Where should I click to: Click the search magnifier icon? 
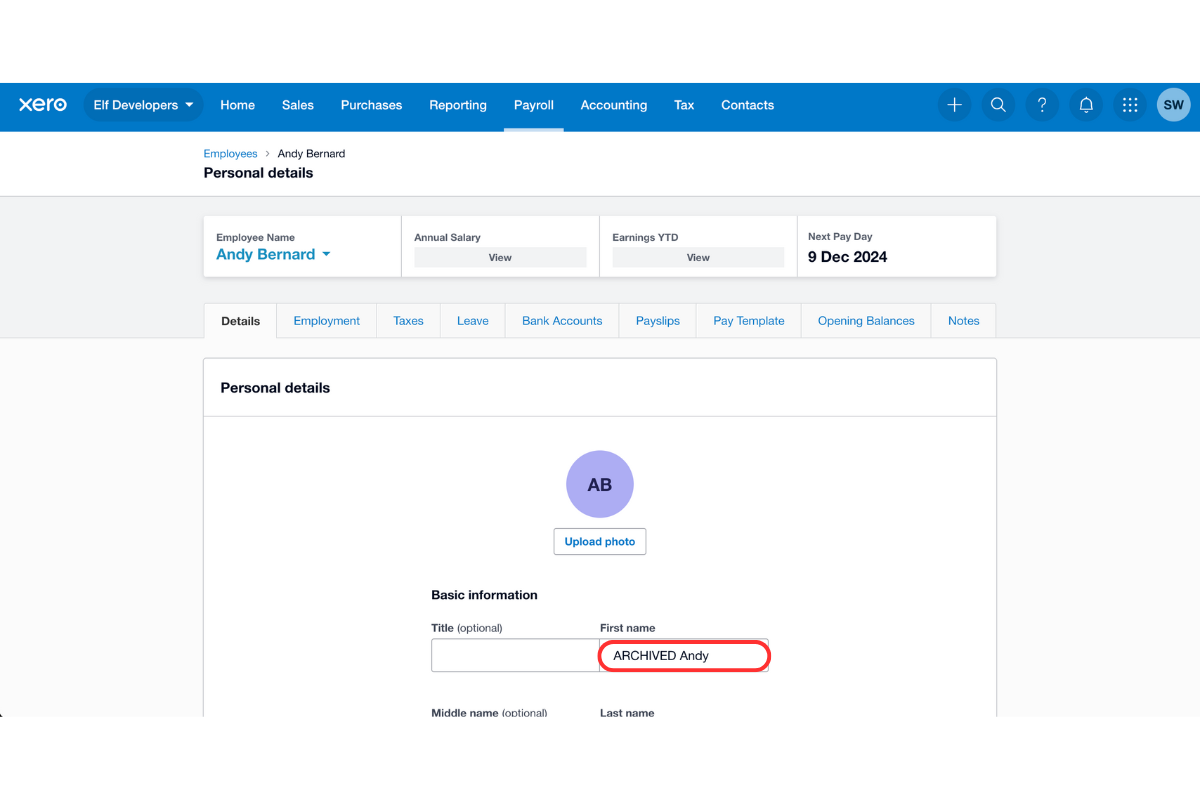tap(998, 104)
